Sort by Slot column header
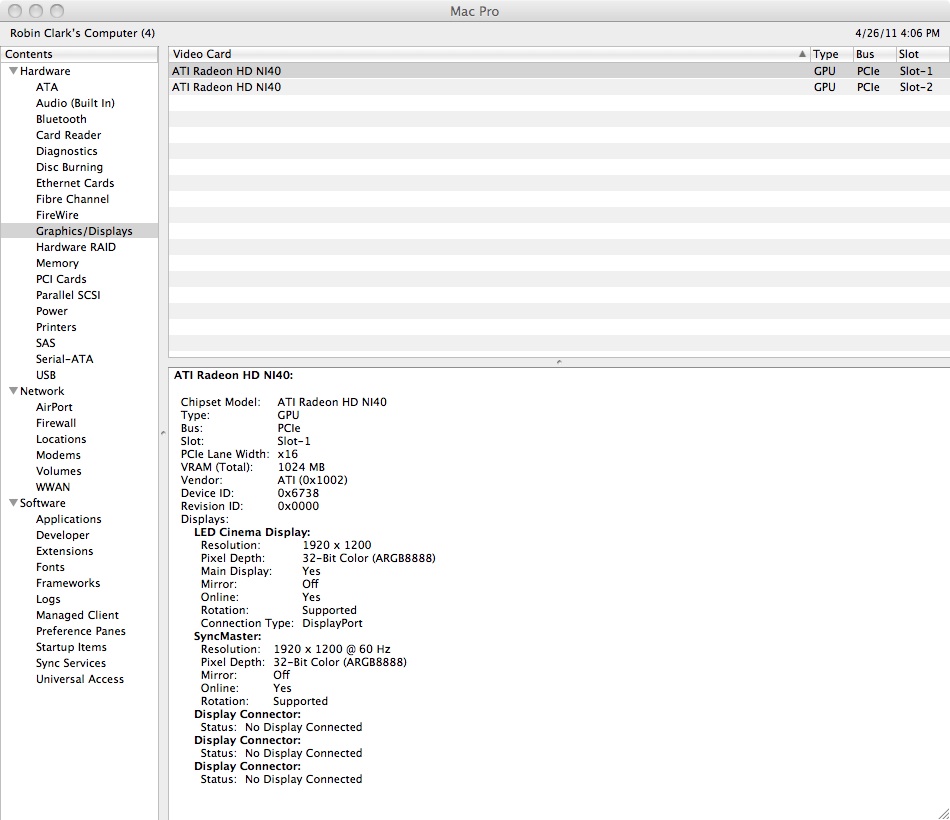The height and width of the screenshot is (820, 950). click(923, 54)
